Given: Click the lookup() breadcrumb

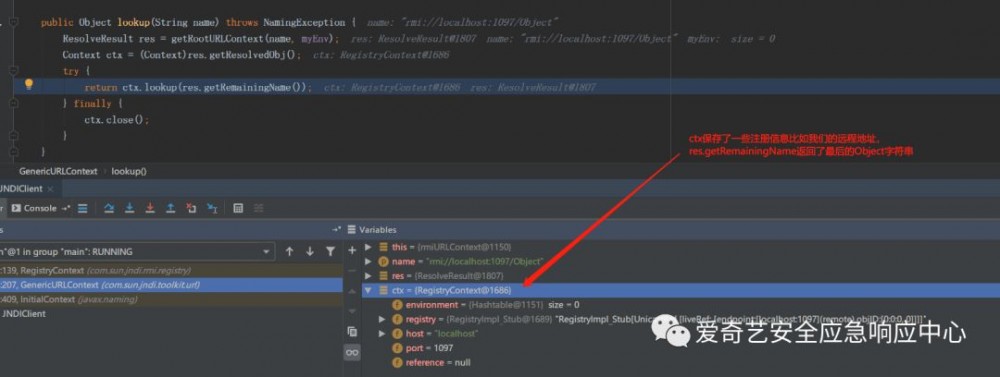Looking at the screenshot, I should pyautogui.click(x=129, y=171).
